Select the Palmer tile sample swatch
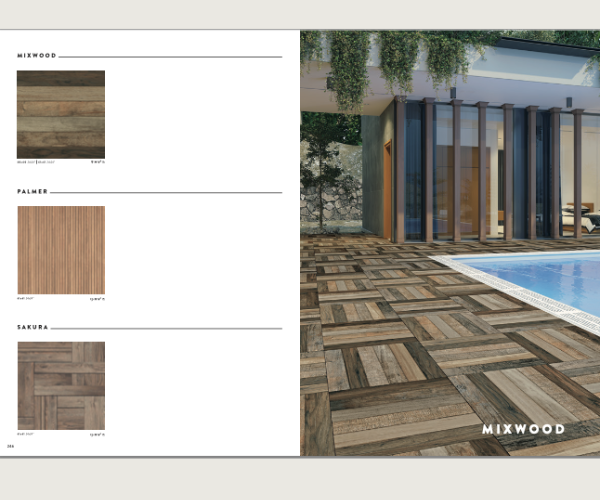Screen dimensions: 600x500 (x=61, y=250)
